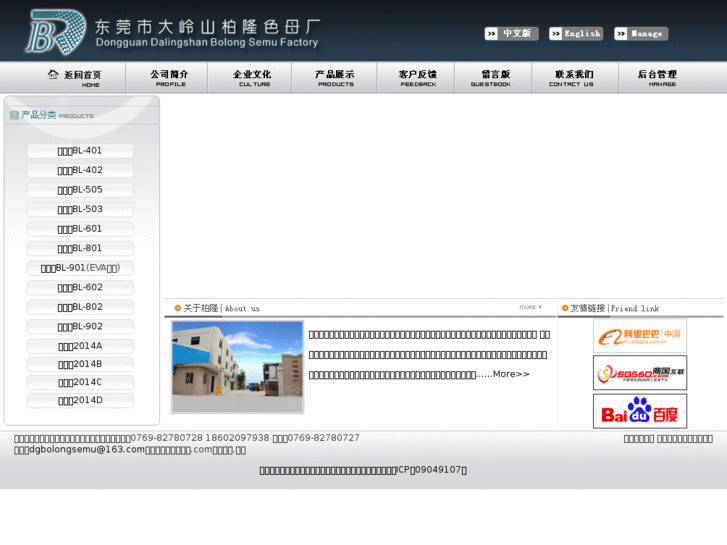The height and width of the screenshot is (545, 727).
Task: Click the More>> link after the description
Action: click(511, 374)
